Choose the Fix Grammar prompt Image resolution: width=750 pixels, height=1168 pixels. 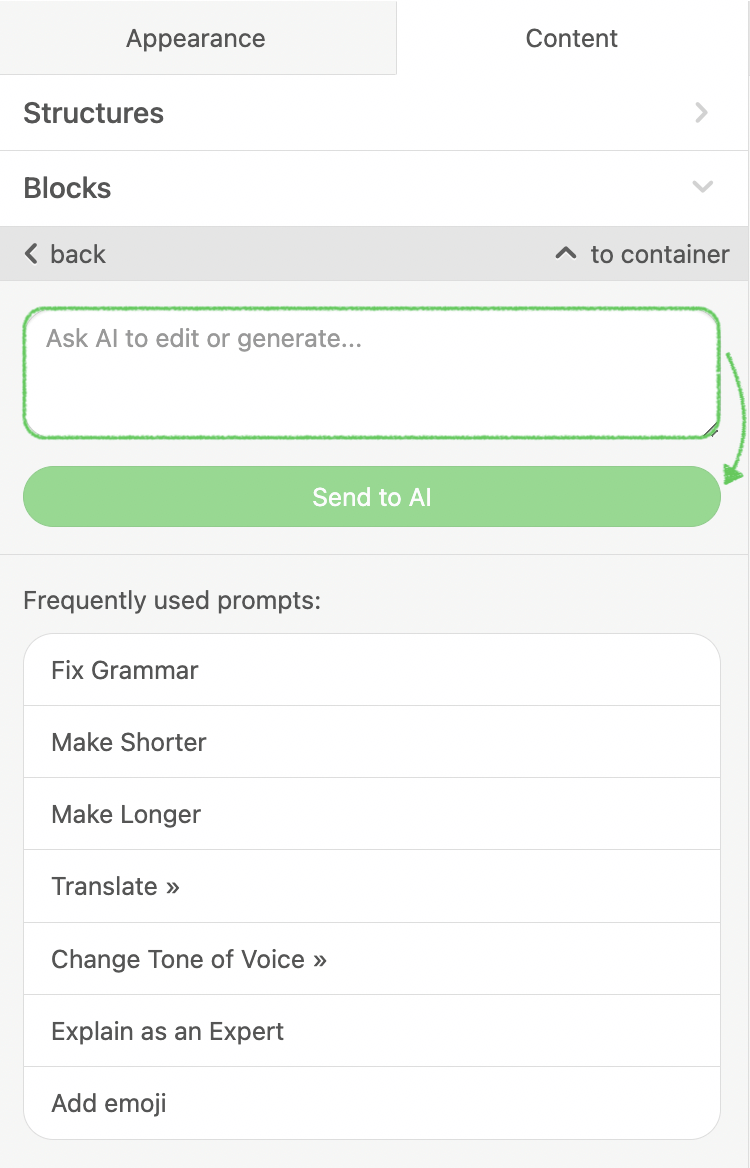click(x=125, y=670)
